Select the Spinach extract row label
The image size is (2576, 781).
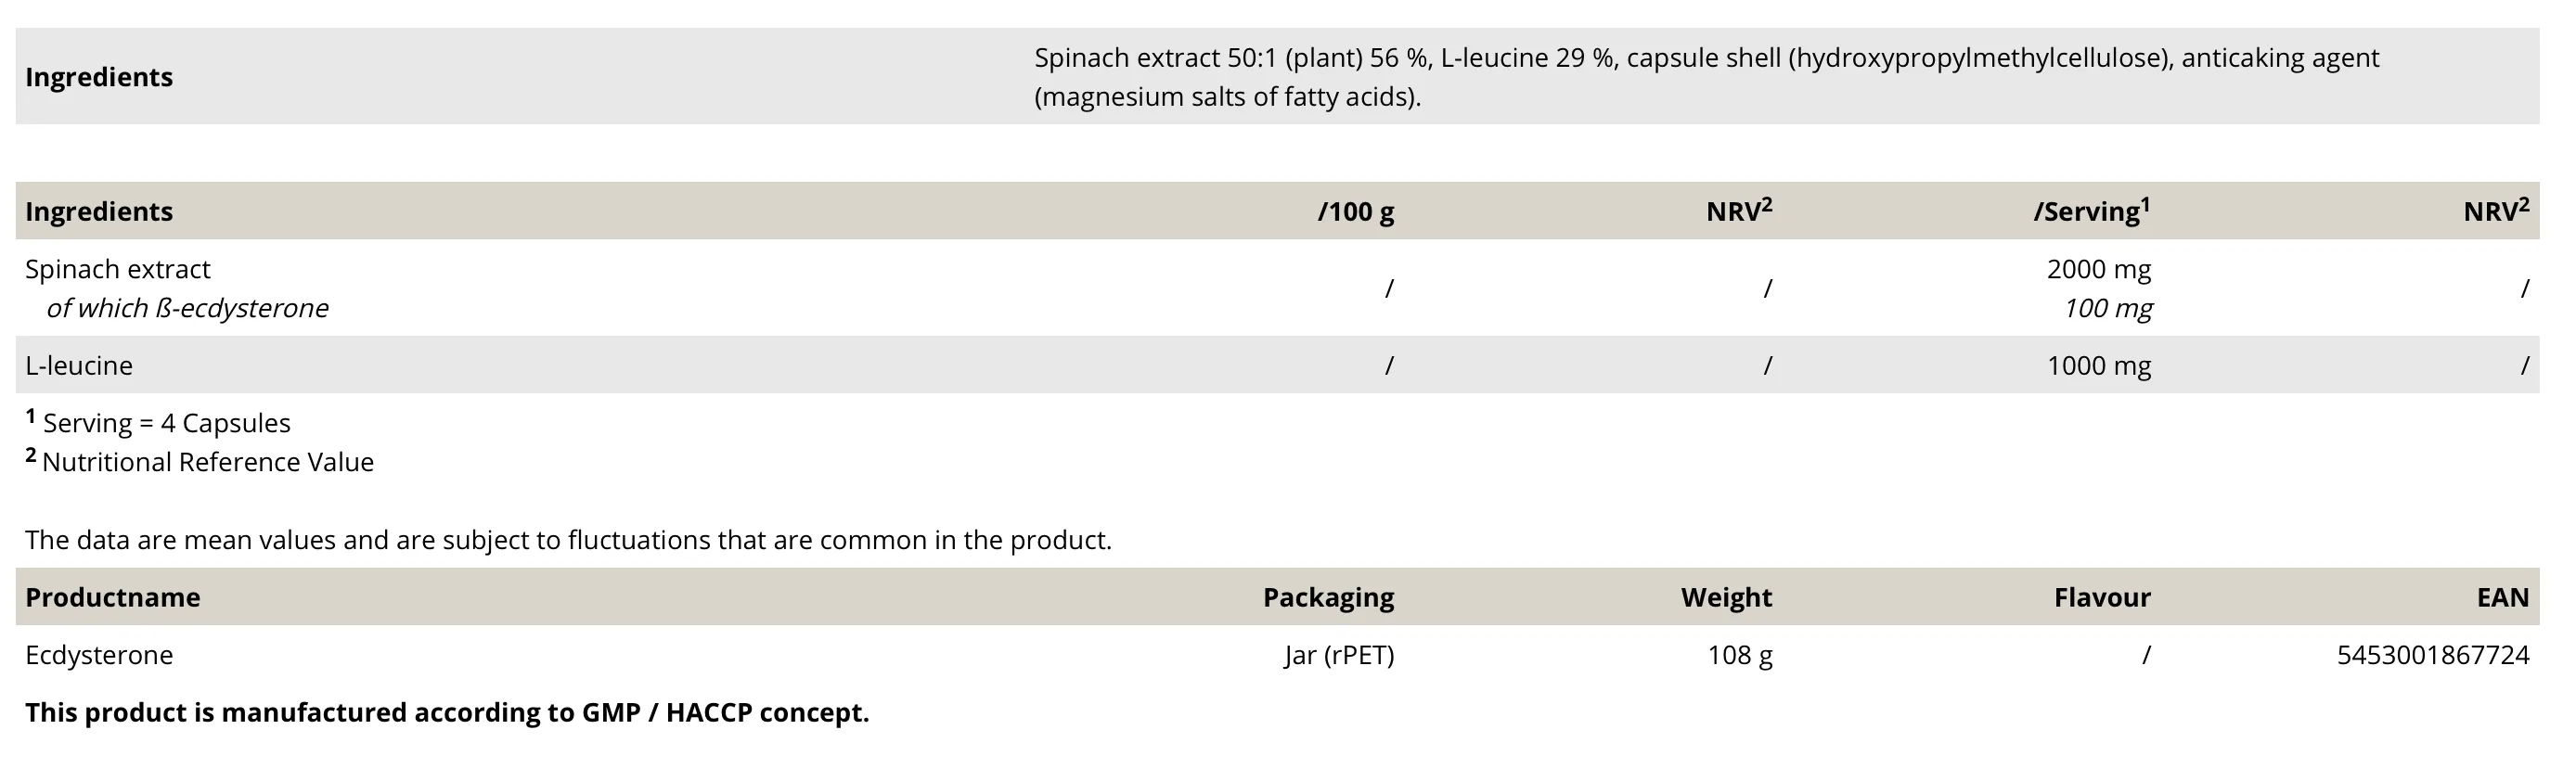[x=118, y=269]
